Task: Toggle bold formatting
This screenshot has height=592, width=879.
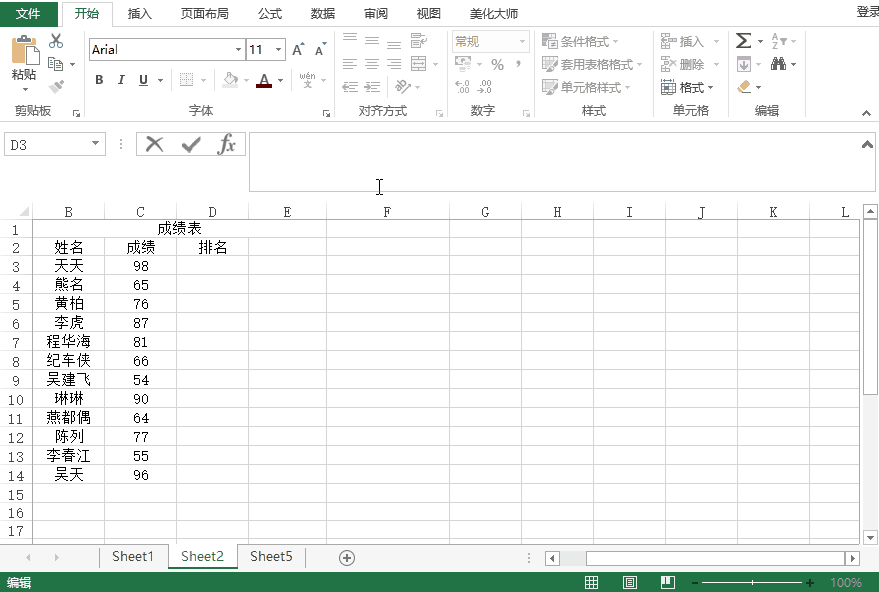Action: pos(99,80)
